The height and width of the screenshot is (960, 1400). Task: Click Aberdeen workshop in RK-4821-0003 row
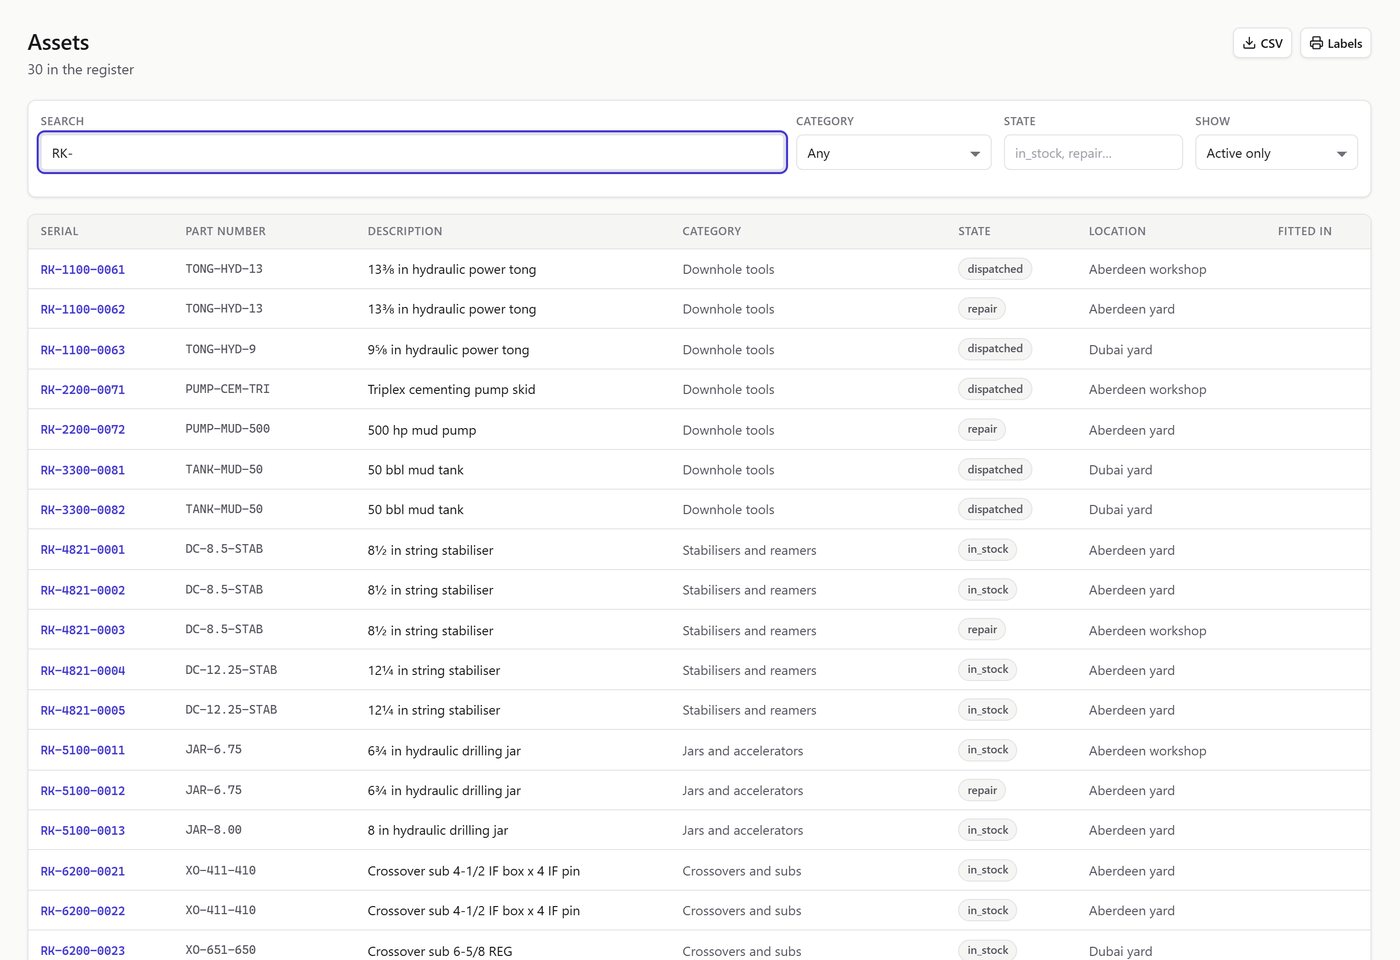point(1147,631)
